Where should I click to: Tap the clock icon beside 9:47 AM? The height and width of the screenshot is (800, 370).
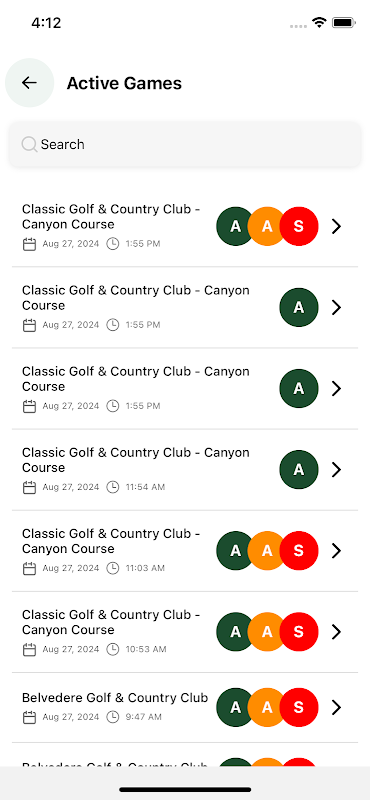[112, 717]
